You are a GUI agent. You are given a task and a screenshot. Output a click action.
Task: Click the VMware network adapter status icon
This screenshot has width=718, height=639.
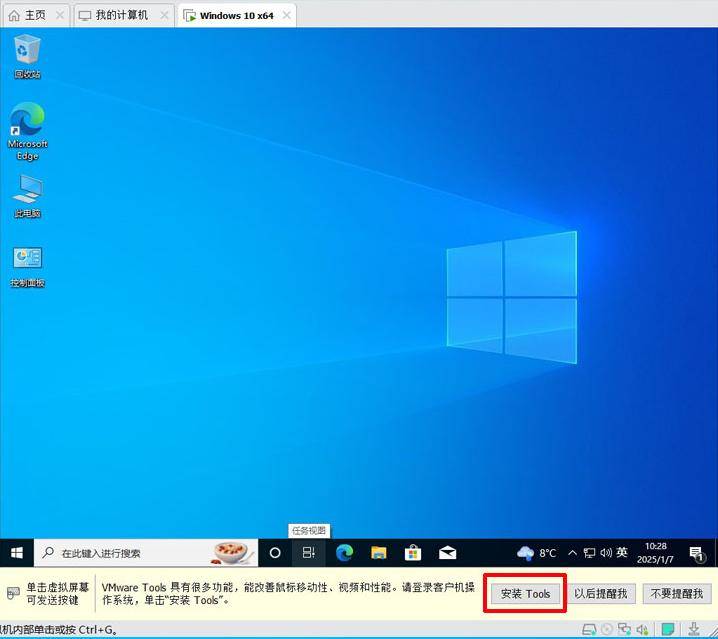click(x=624, y=629)
